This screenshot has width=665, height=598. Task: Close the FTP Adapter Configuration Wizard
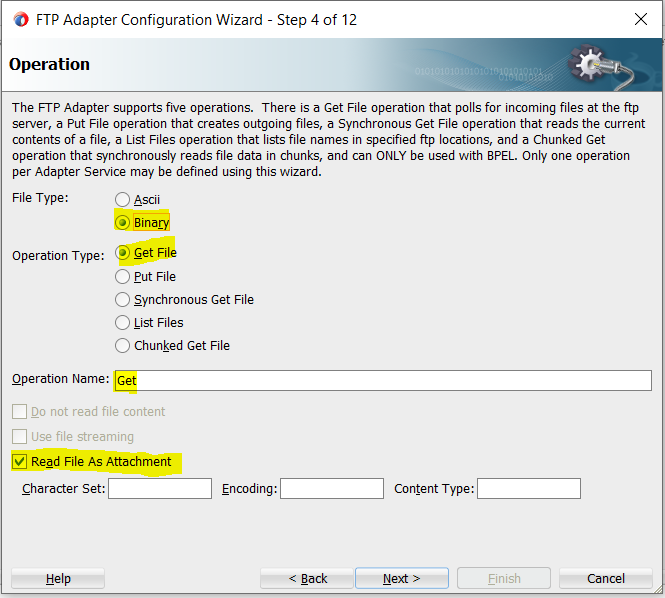640,19
